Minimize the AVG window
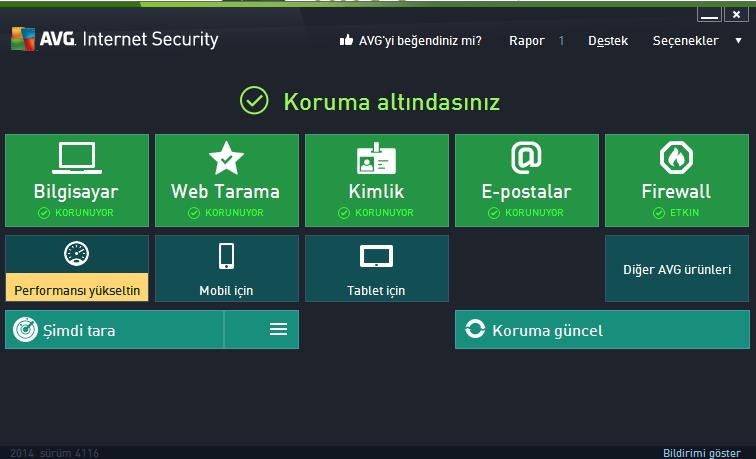This screenshot has height=459, width=756. pyautogui.click(x=709, y=14)
